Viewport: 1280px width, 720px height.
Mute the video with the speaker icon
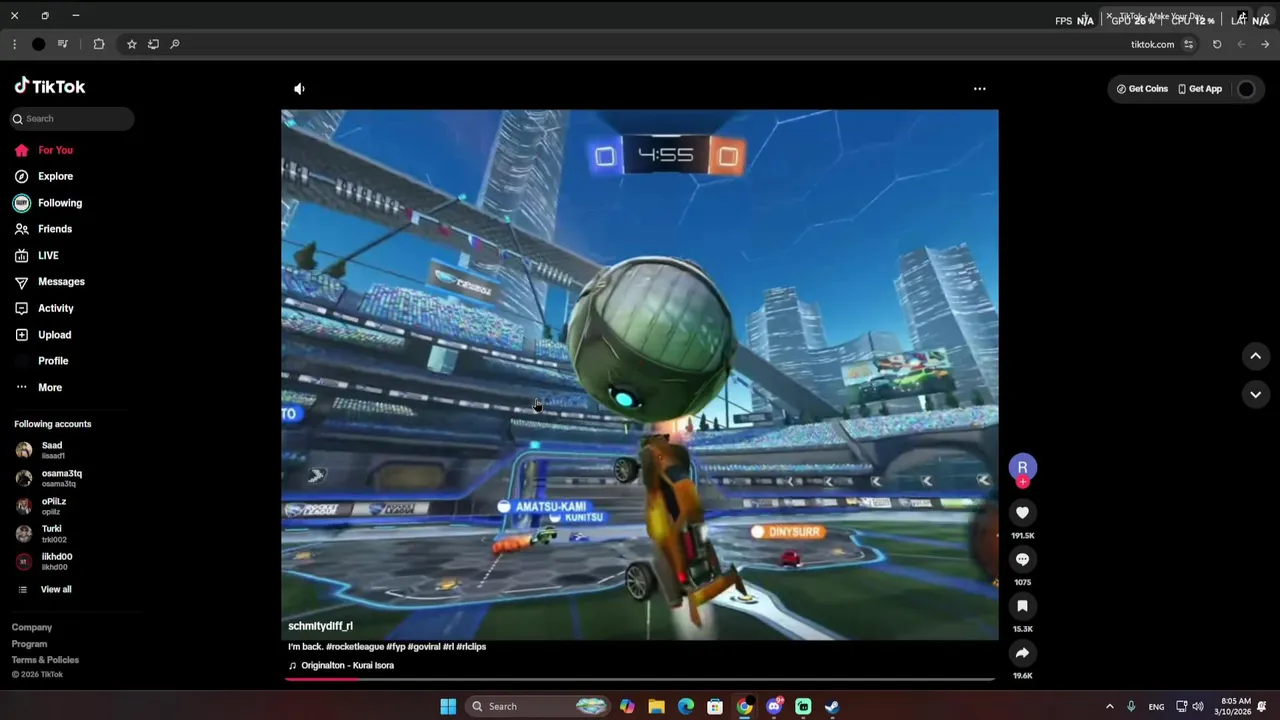pyautogui.click(x=299, y=89)
